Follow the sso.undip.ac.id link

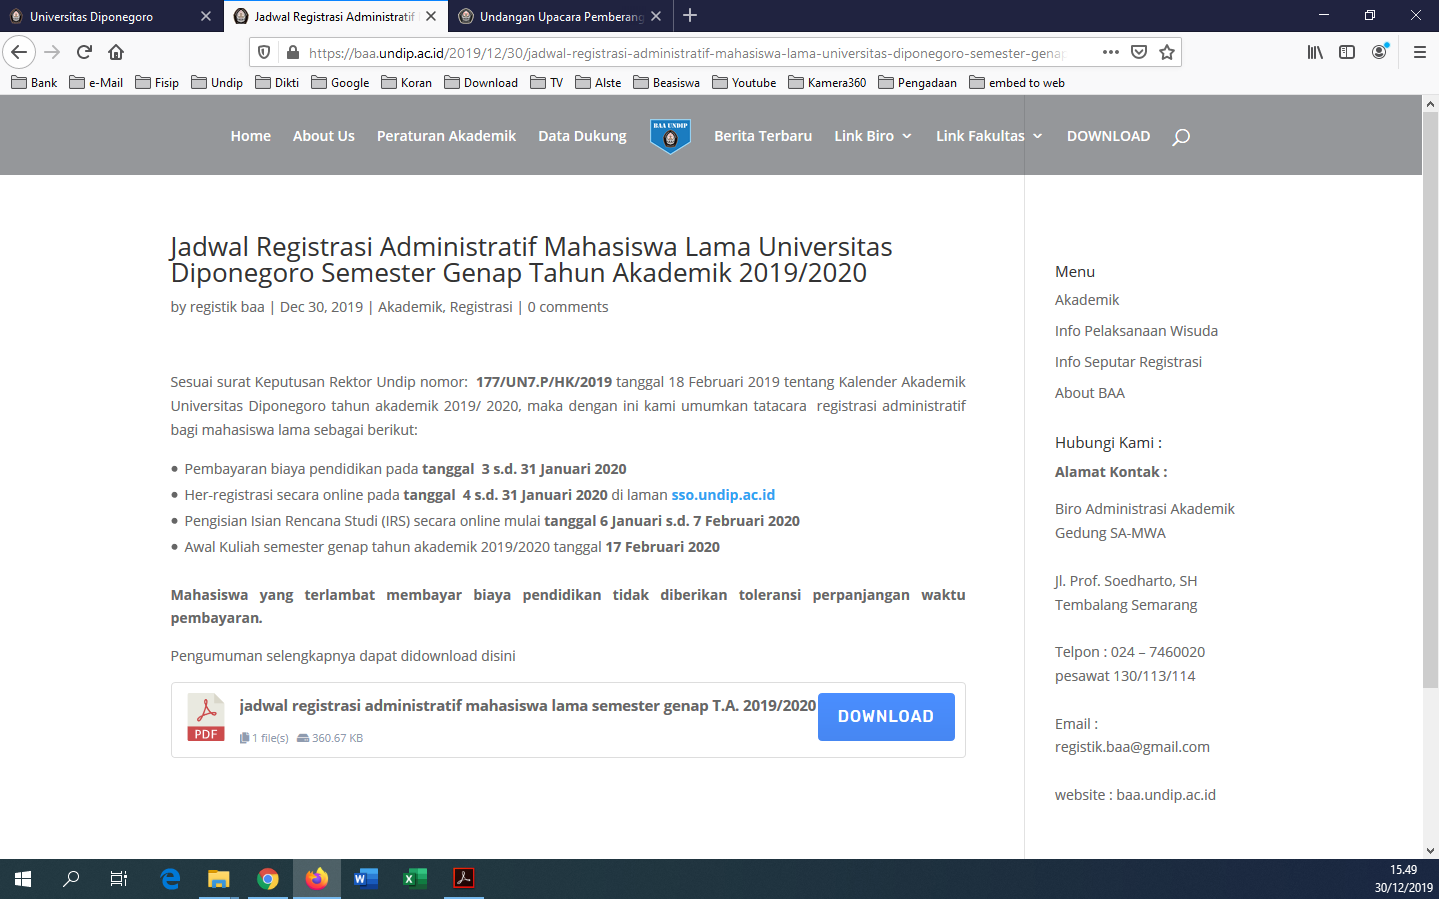(x=723, y=495)
